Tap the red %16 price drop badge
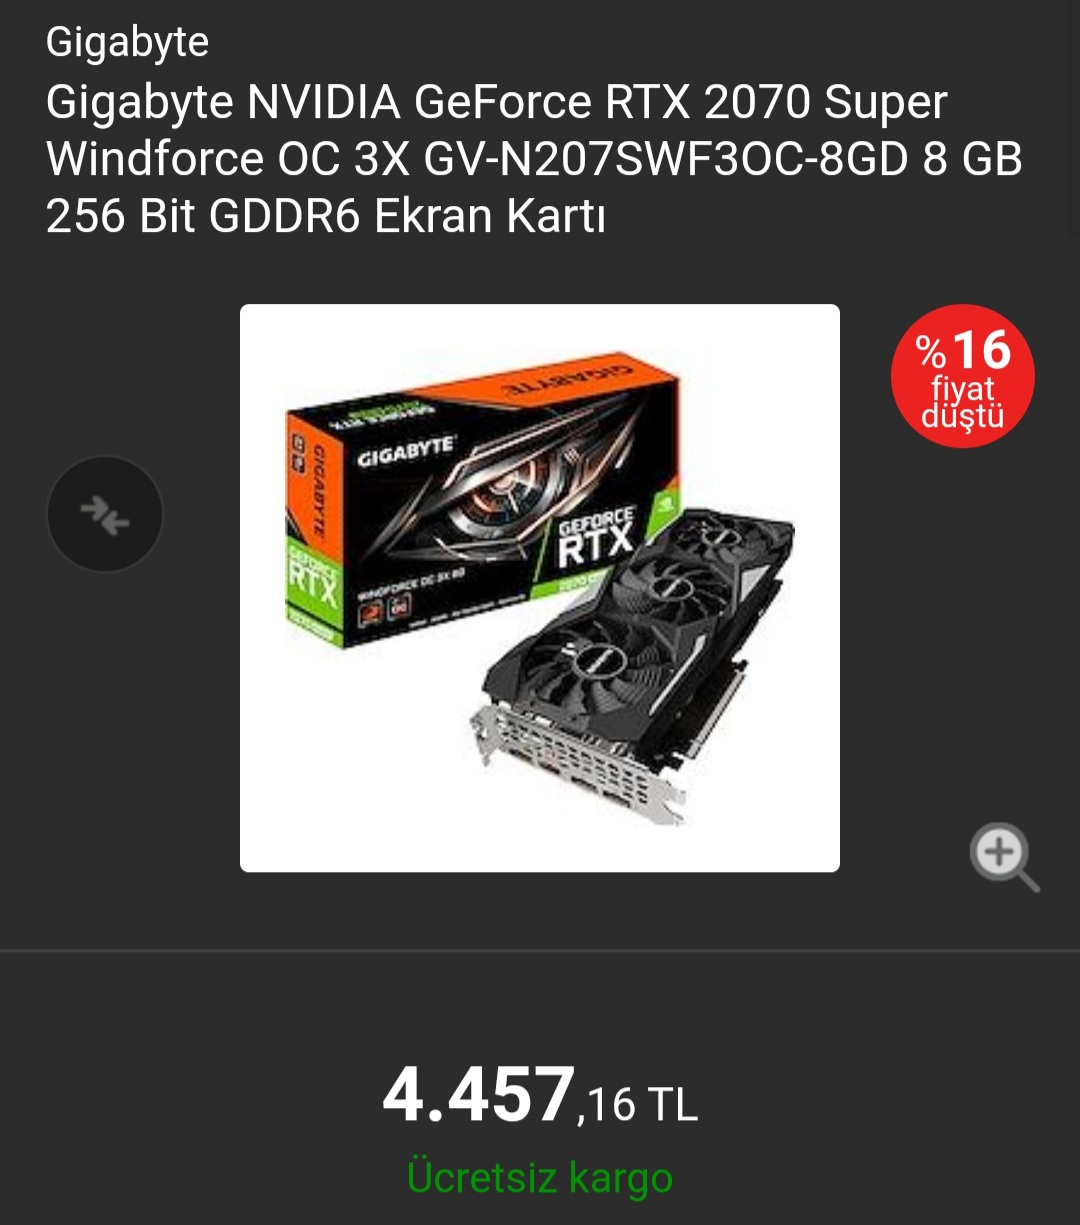Viewport: 1080px width, 1225px height. pos(963,376)
